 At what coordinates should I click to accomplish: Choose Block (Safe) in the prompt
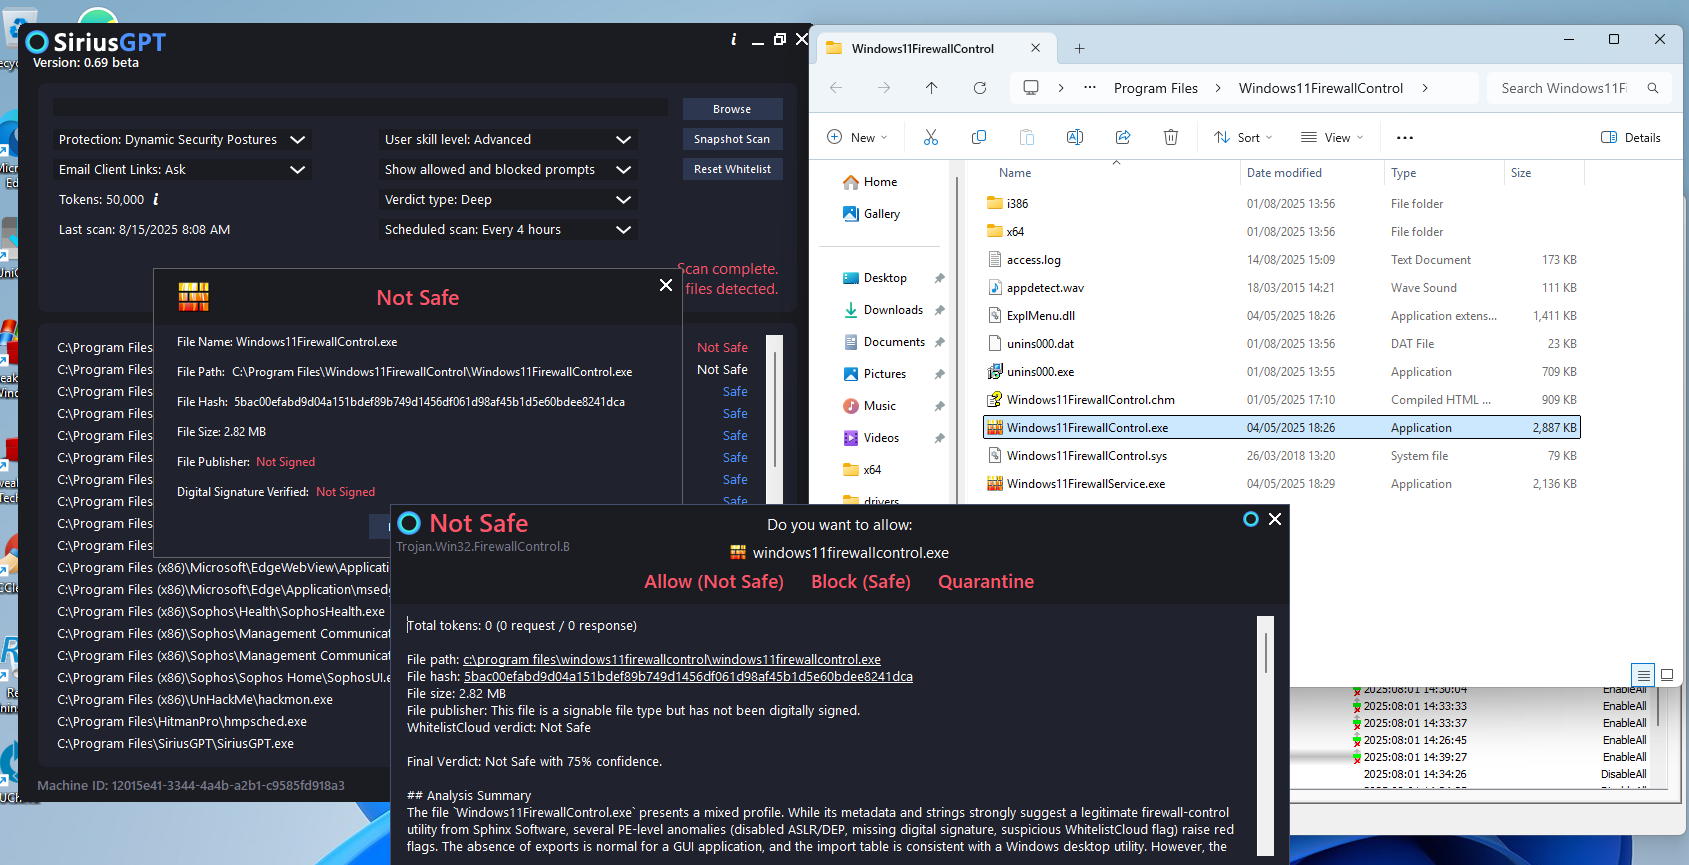861,581
